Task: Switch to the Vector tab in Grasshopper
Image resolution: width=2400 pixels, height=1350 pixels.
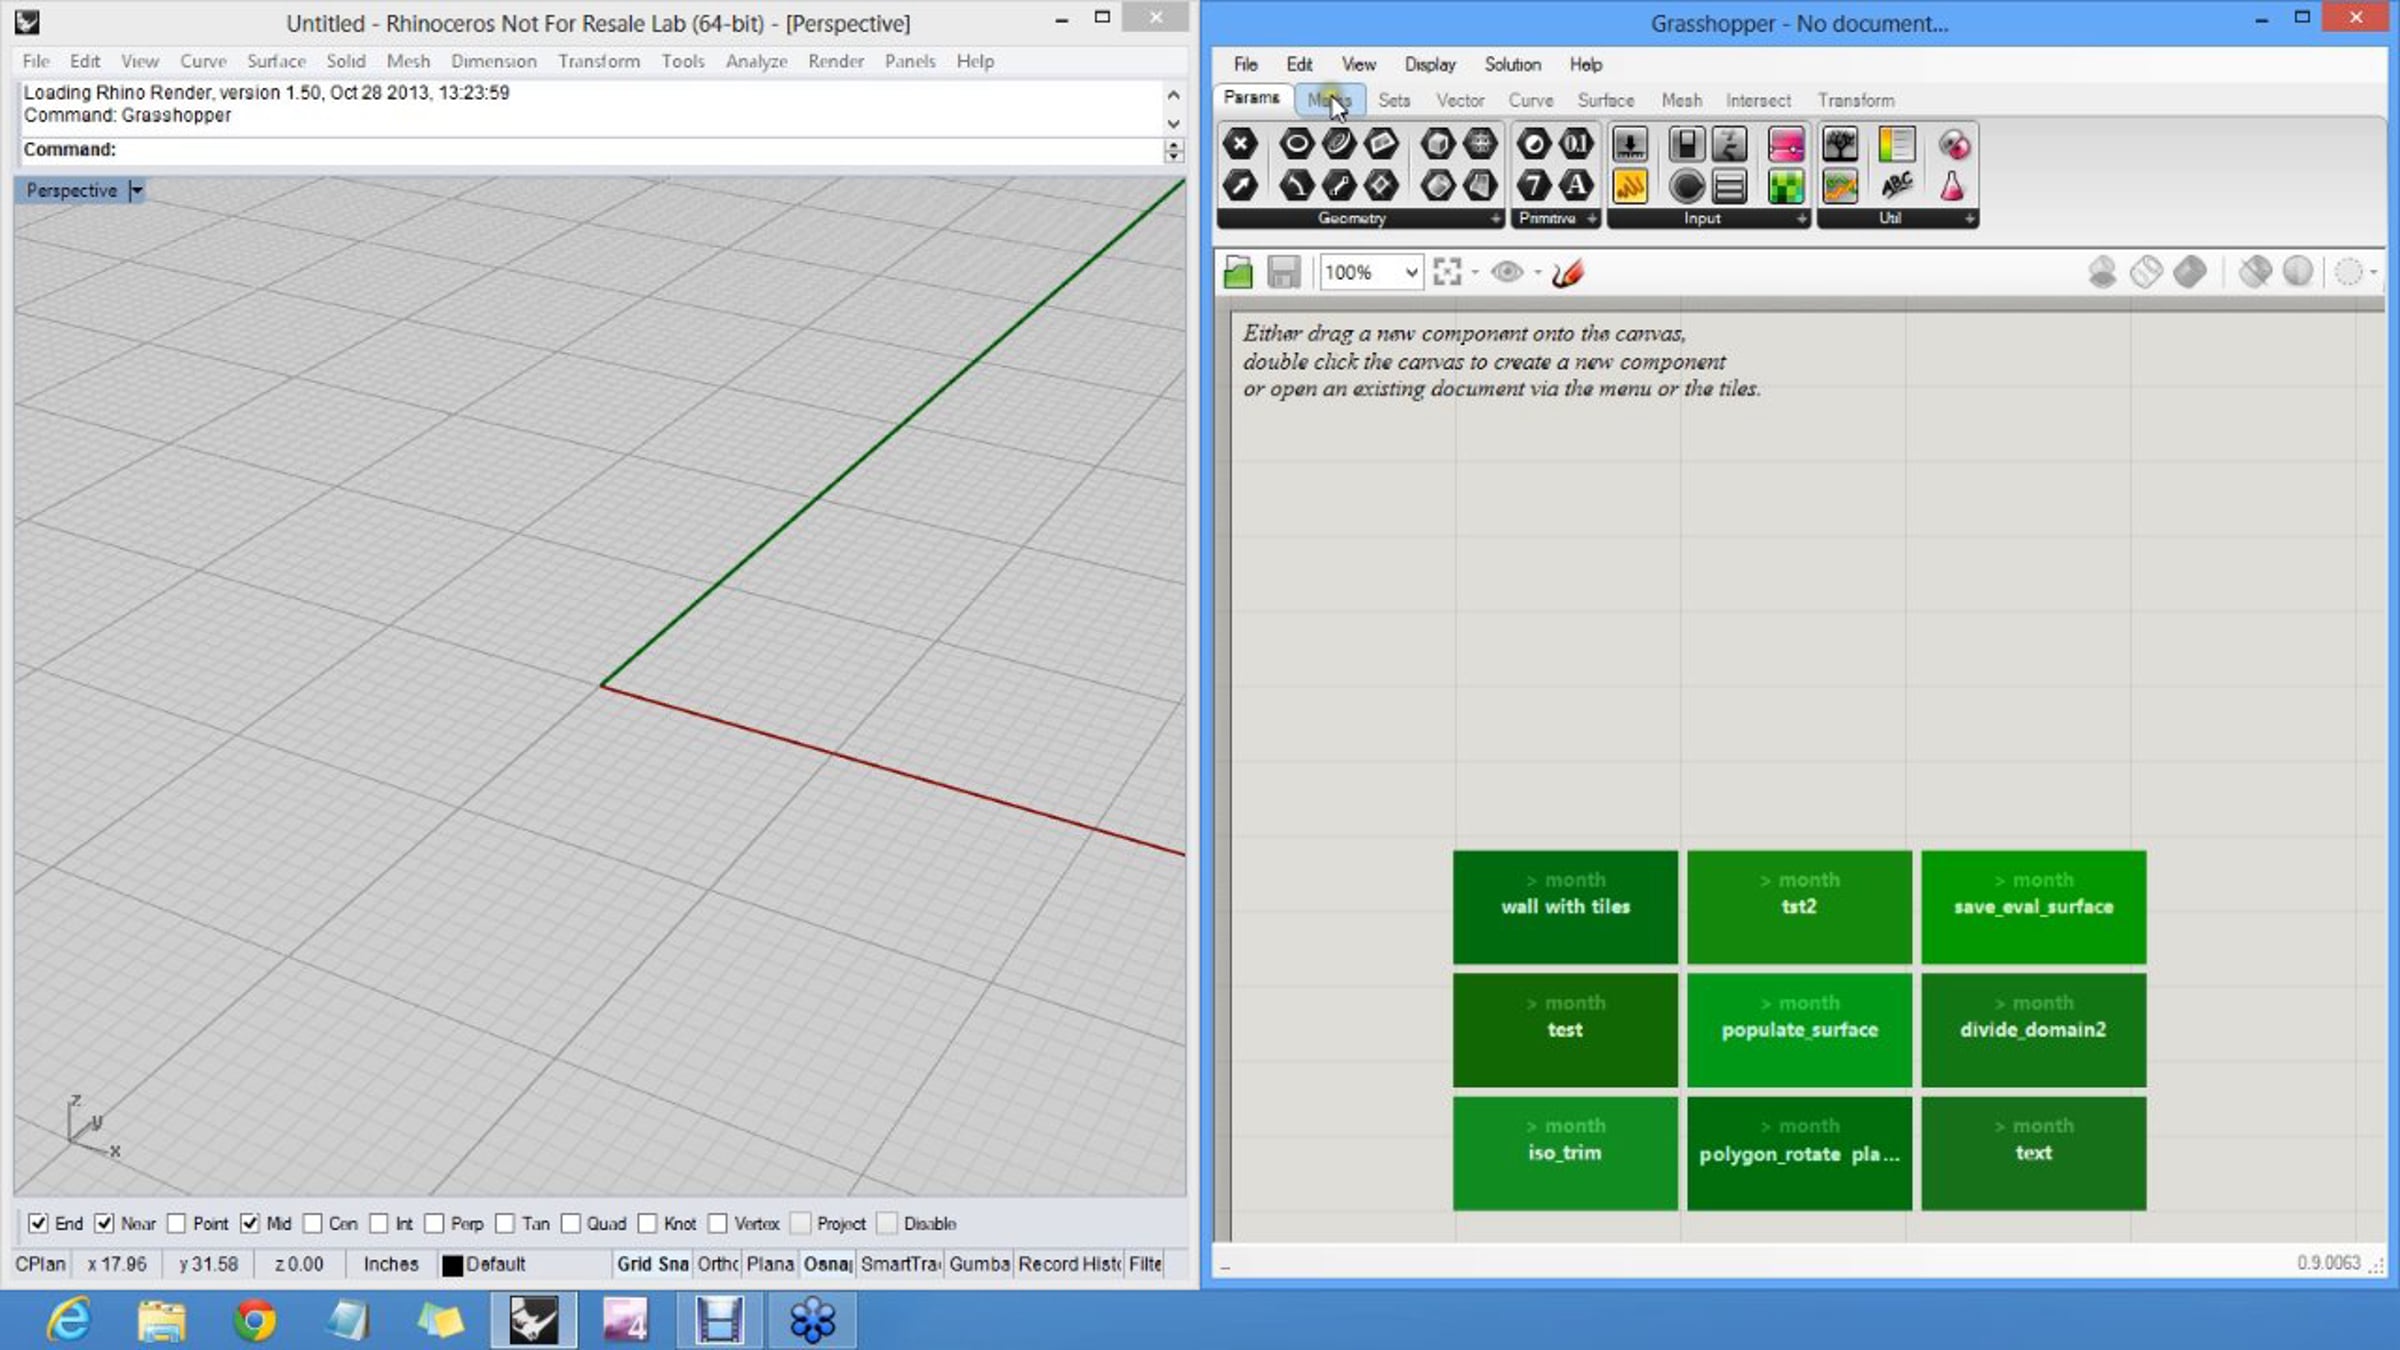Action: (1460, 100)
